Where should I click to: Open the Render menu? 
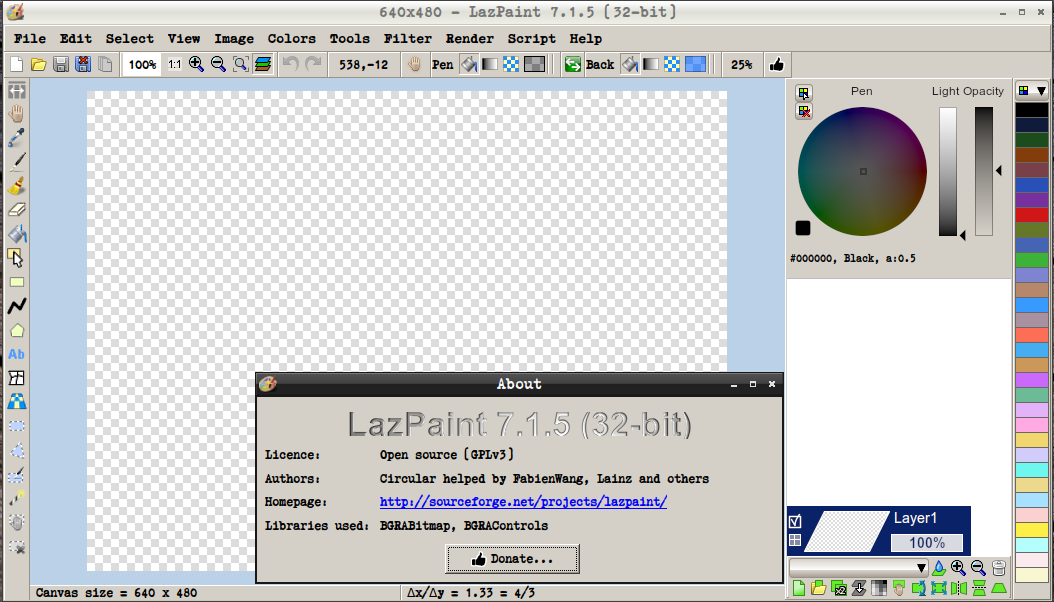pos(470,39)
